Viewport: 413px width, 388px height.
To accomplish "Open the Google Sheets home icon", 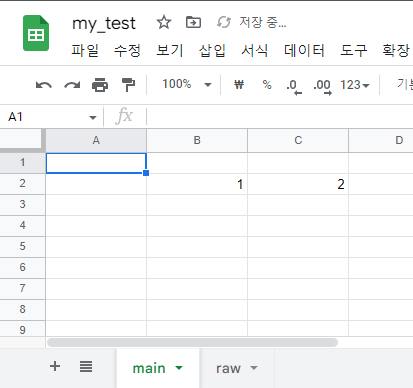I will point(36,33).
